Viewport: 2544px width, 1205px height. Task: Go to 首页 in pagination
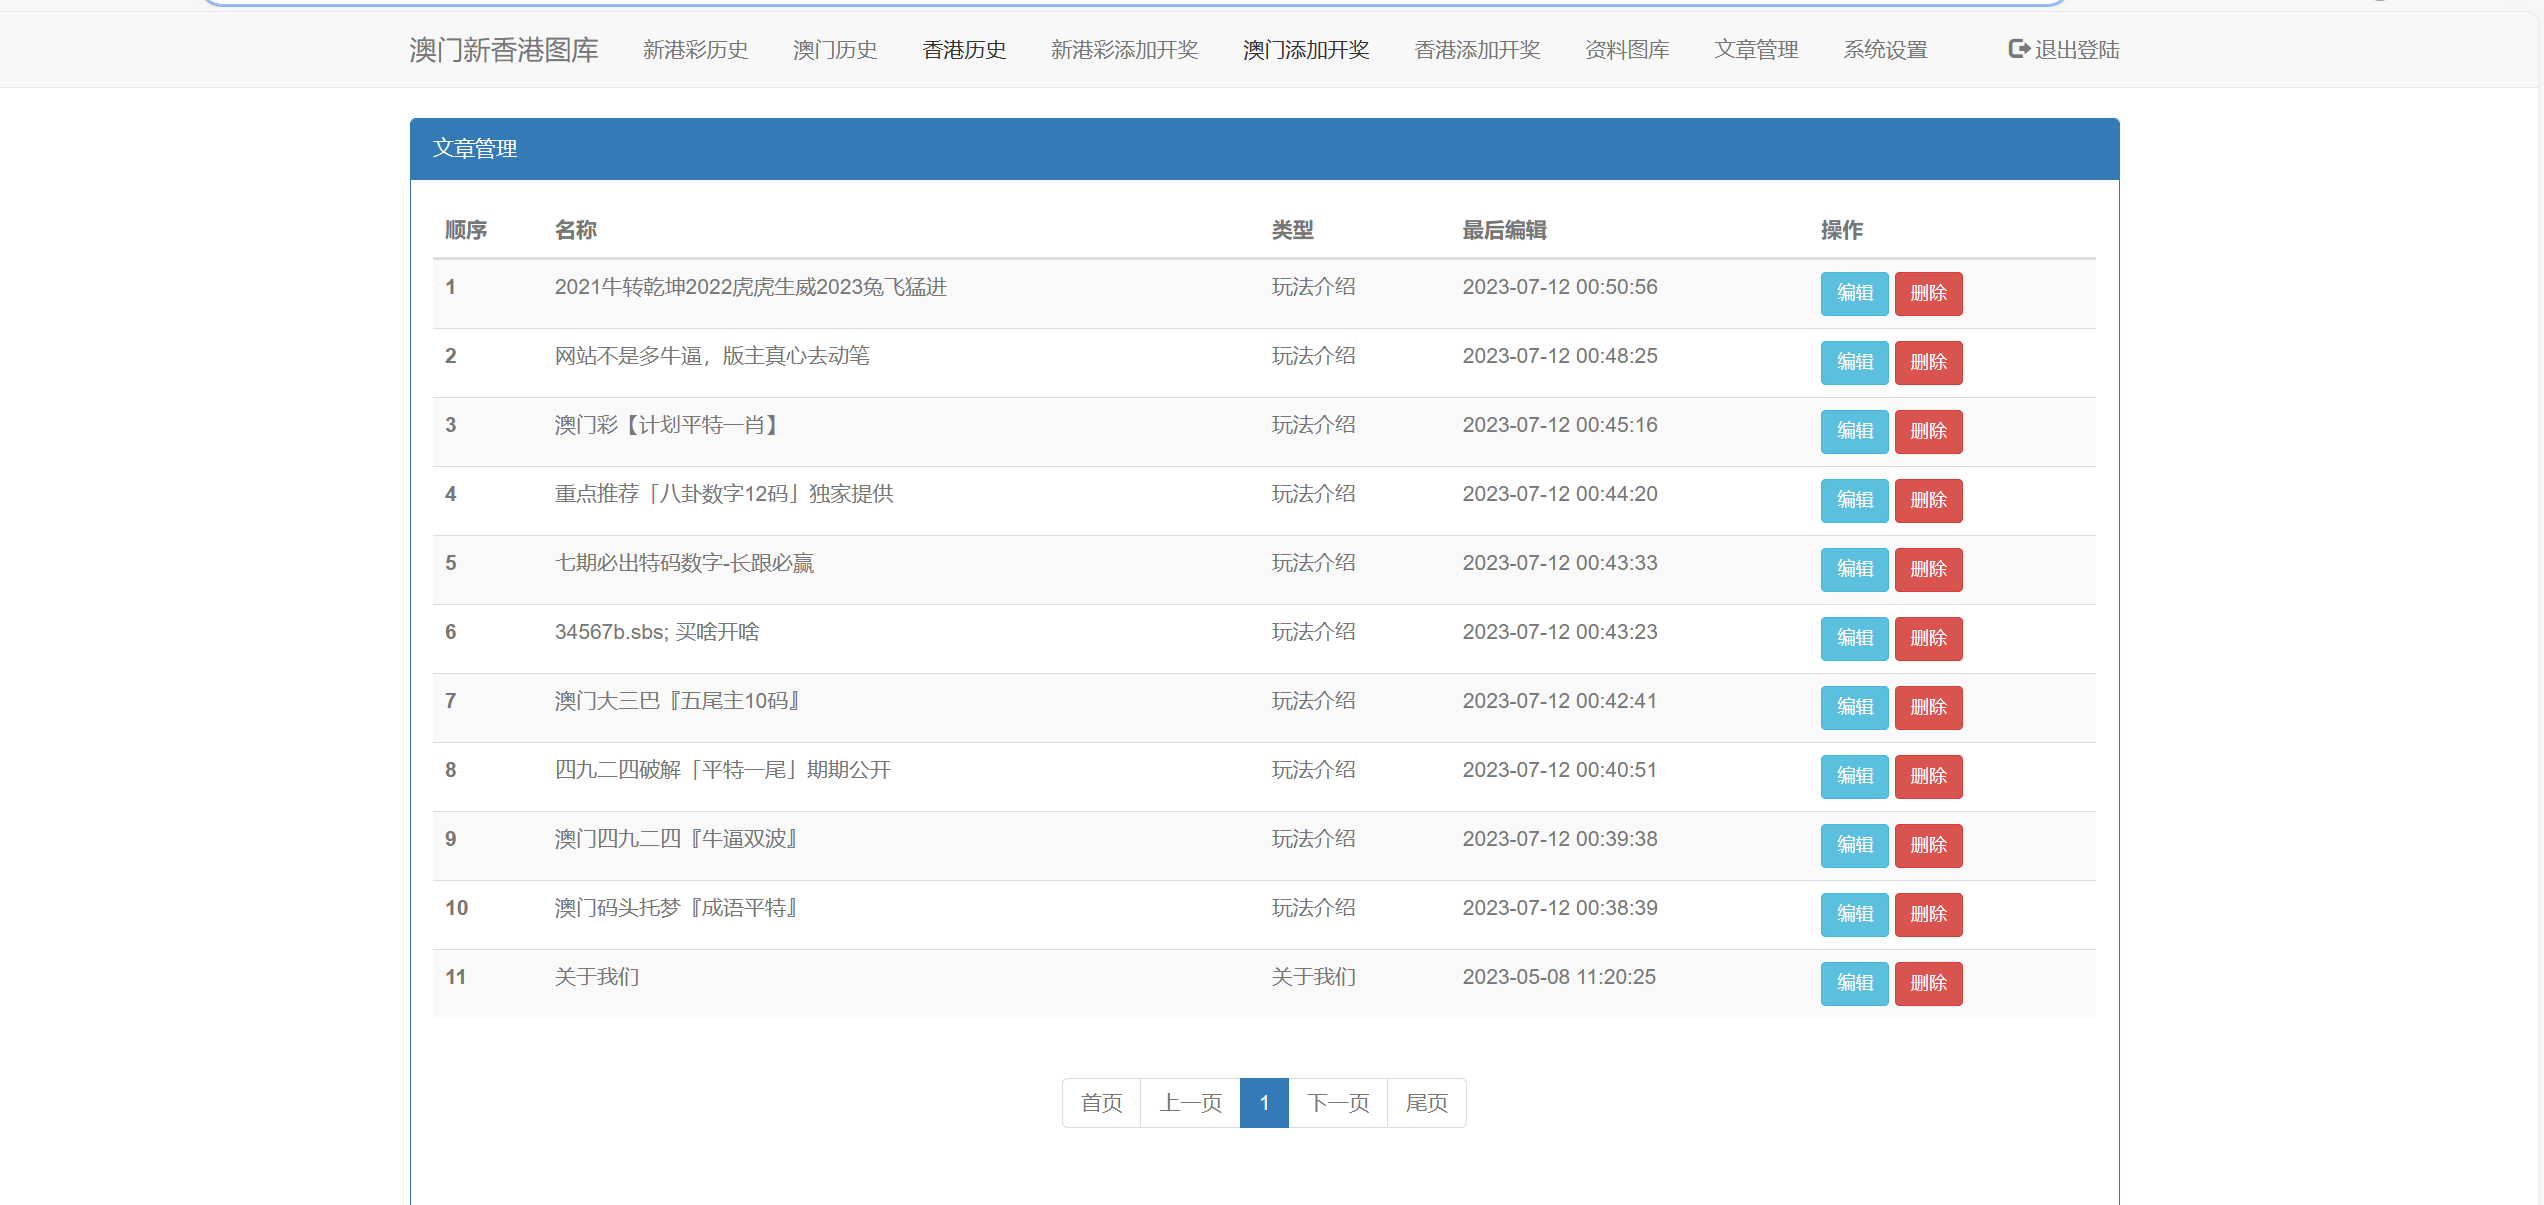pyautogui.click(x=1101, y=1103)
